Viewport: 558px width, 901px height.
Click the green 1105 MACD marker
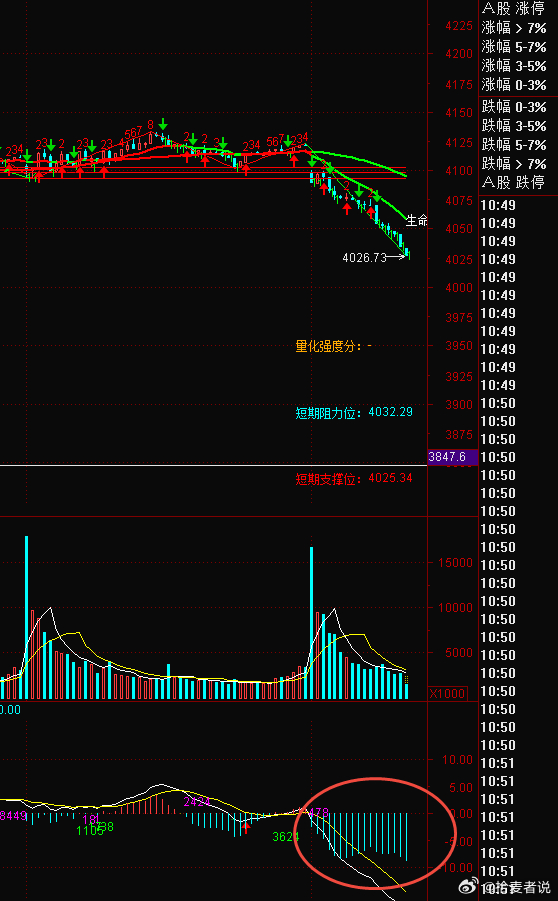coord(90,830)
